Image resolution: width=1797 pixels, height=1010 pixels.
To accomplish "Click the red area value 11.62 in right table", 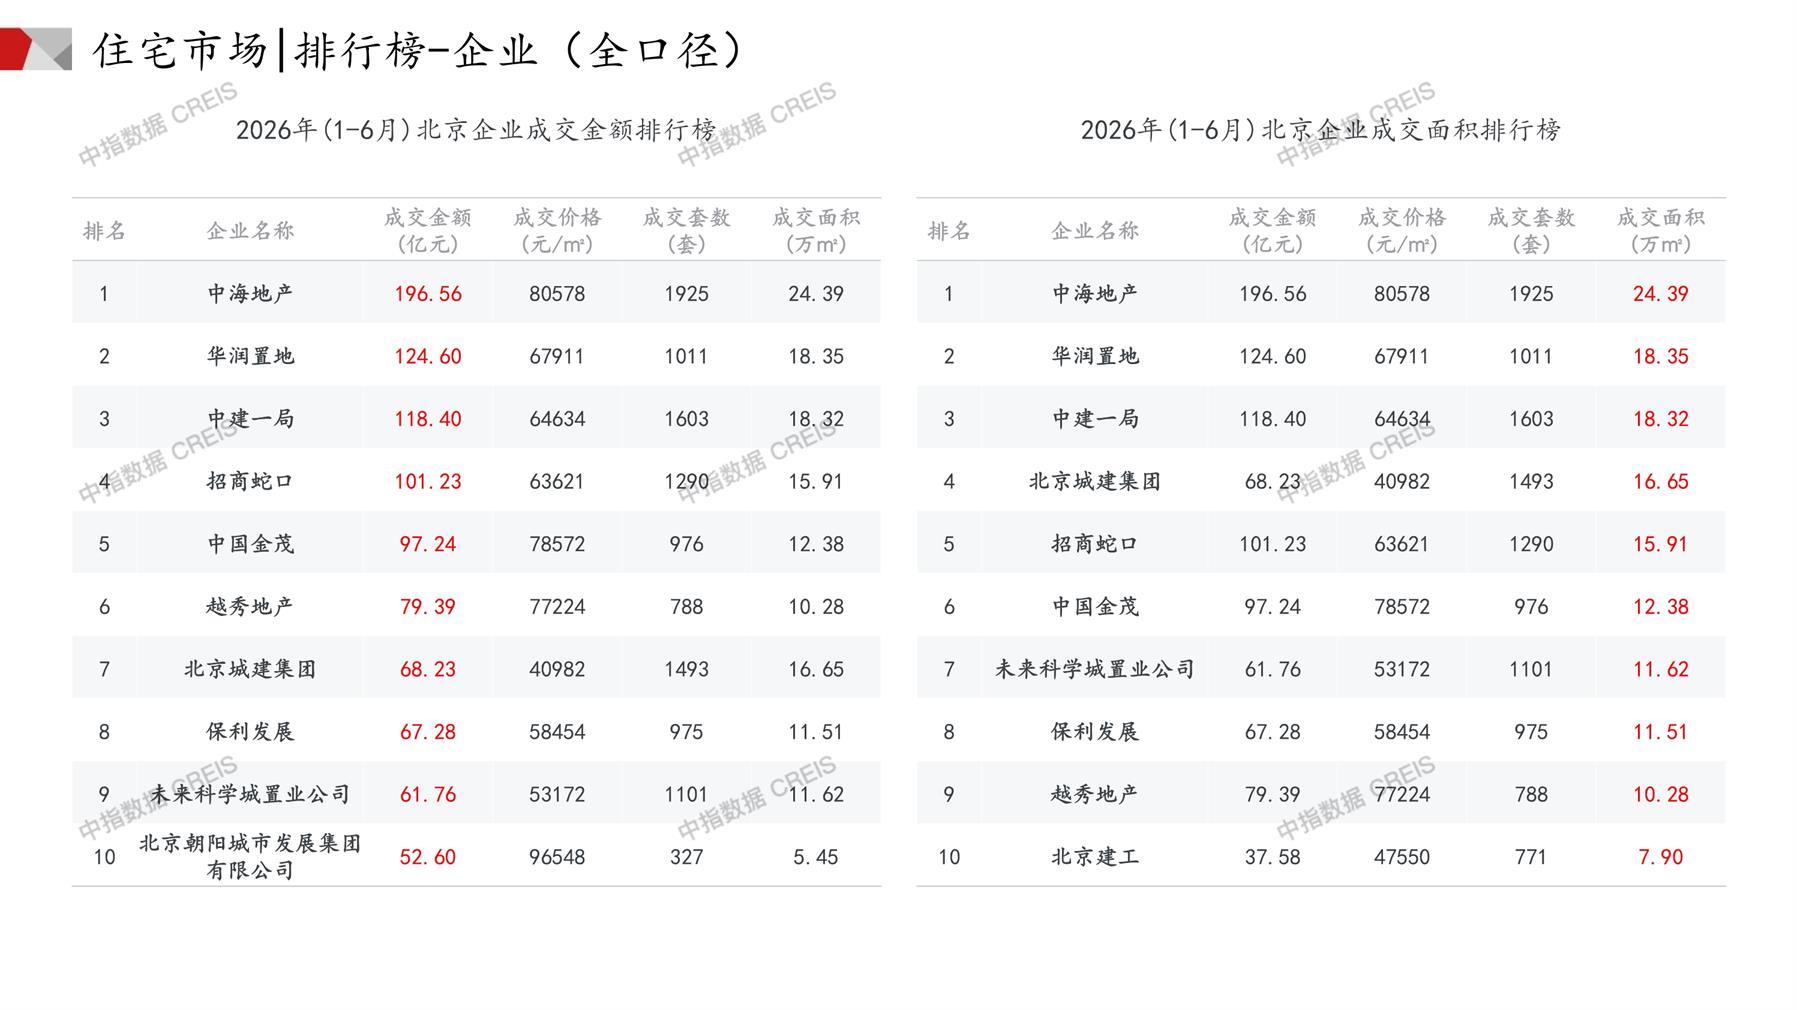I will coord(1660,669).
